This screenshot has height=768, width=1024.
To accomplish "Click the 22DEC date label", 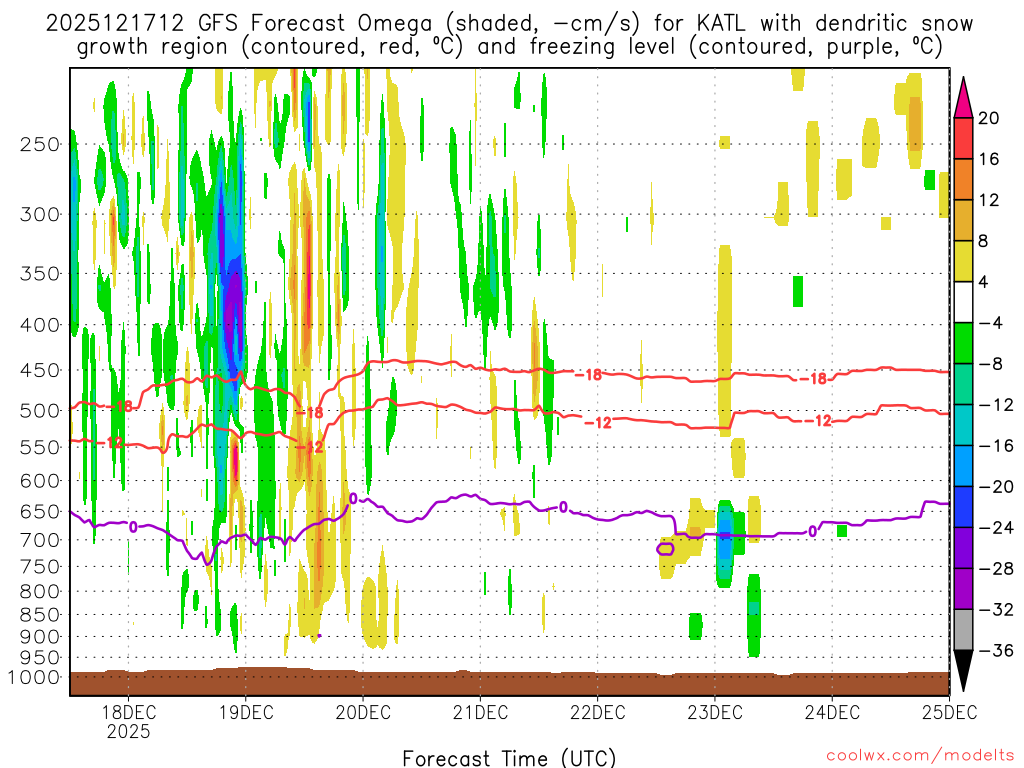I will (x=598, y=712).
